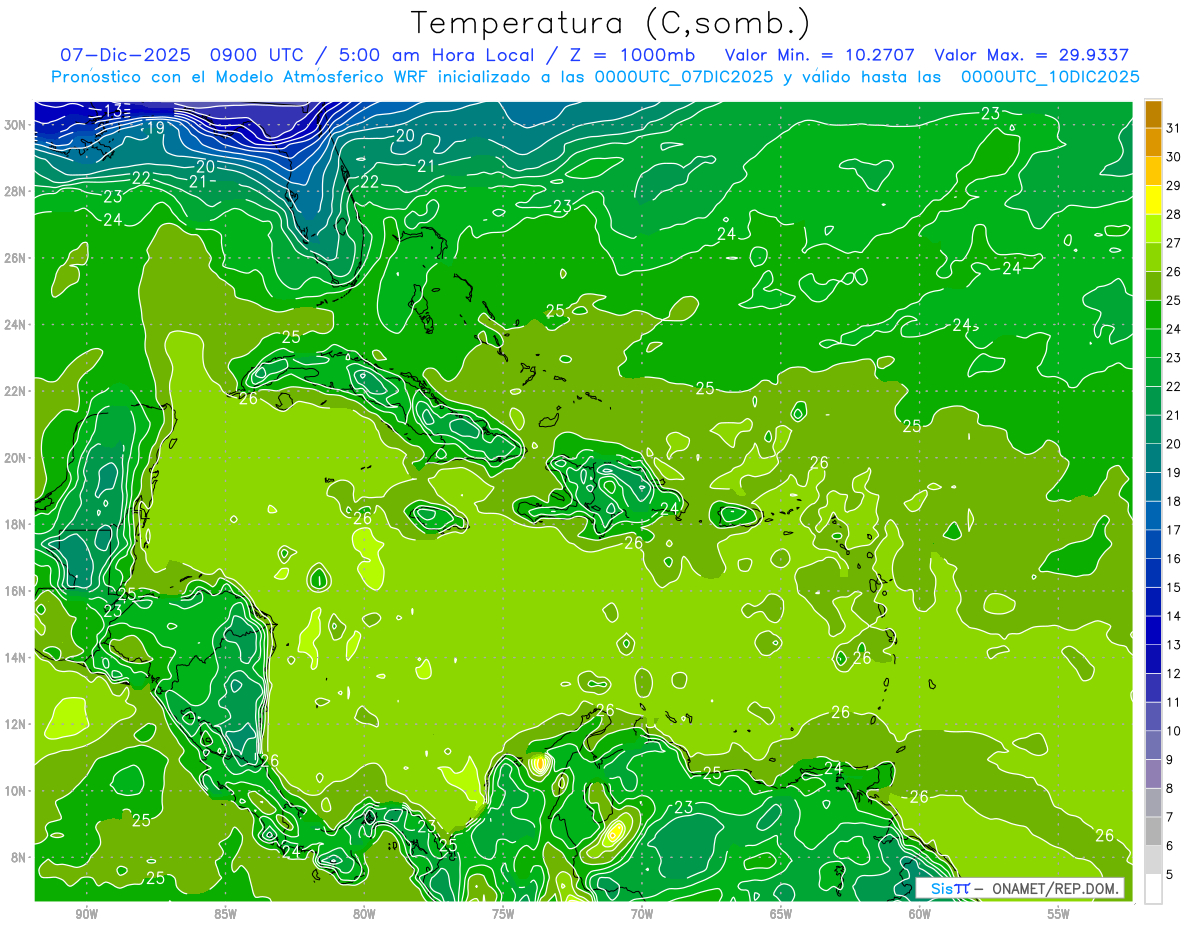Click yellow swatch between 28 and 29
The image size is (1200, 927).
pos(1153,199)
